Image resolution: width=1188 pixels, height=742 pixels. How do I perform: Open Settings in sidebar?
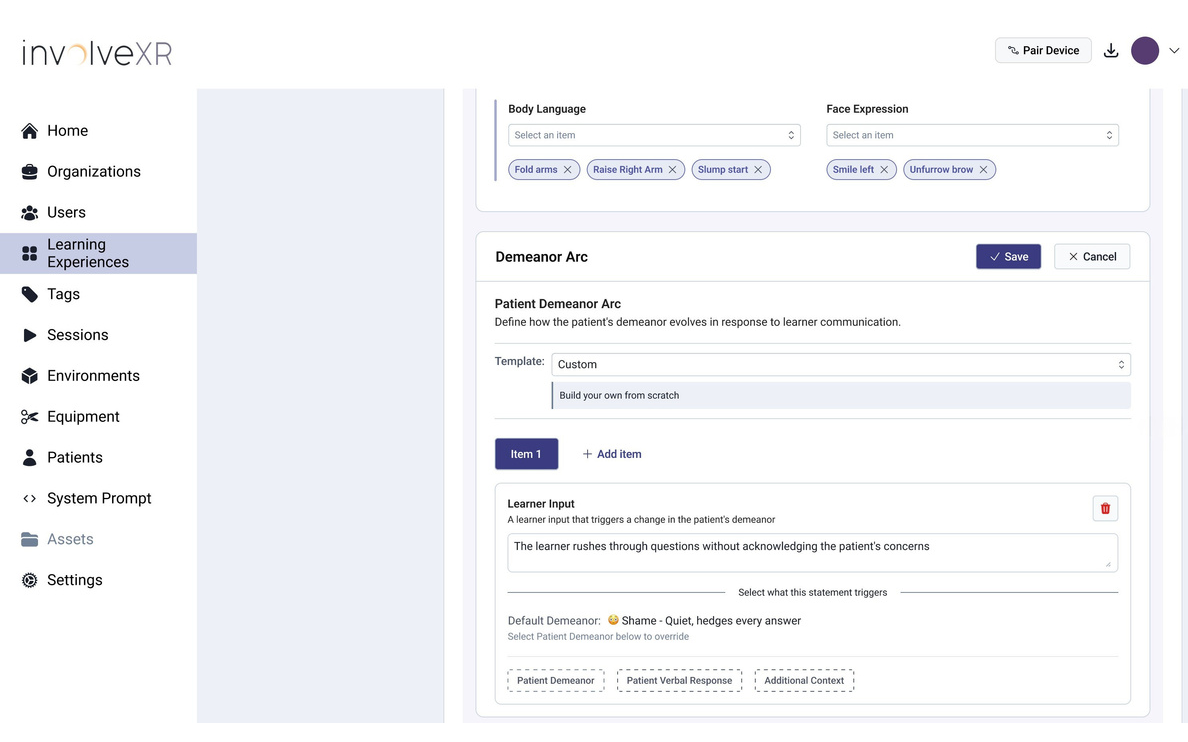pyautogui.click(x=98, y=581)
